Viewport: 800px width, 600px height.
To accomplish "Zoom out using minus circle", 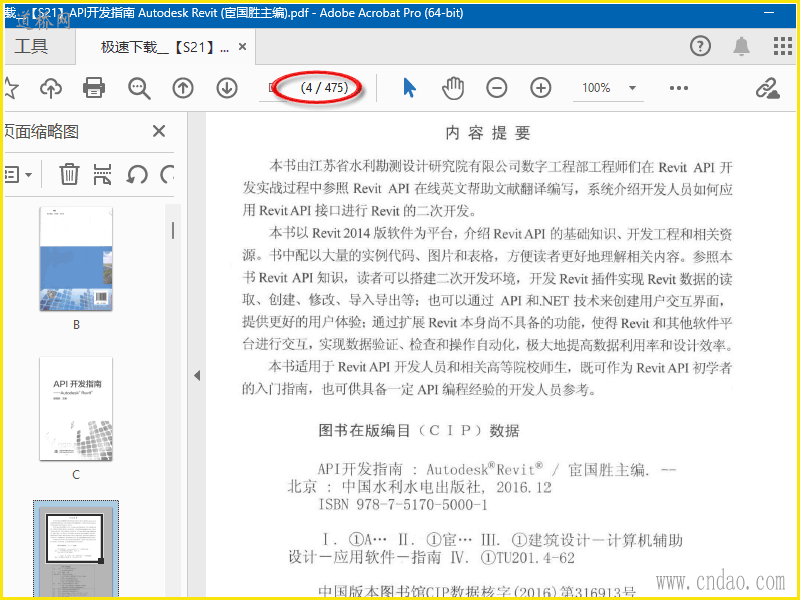I will [496, 88].
